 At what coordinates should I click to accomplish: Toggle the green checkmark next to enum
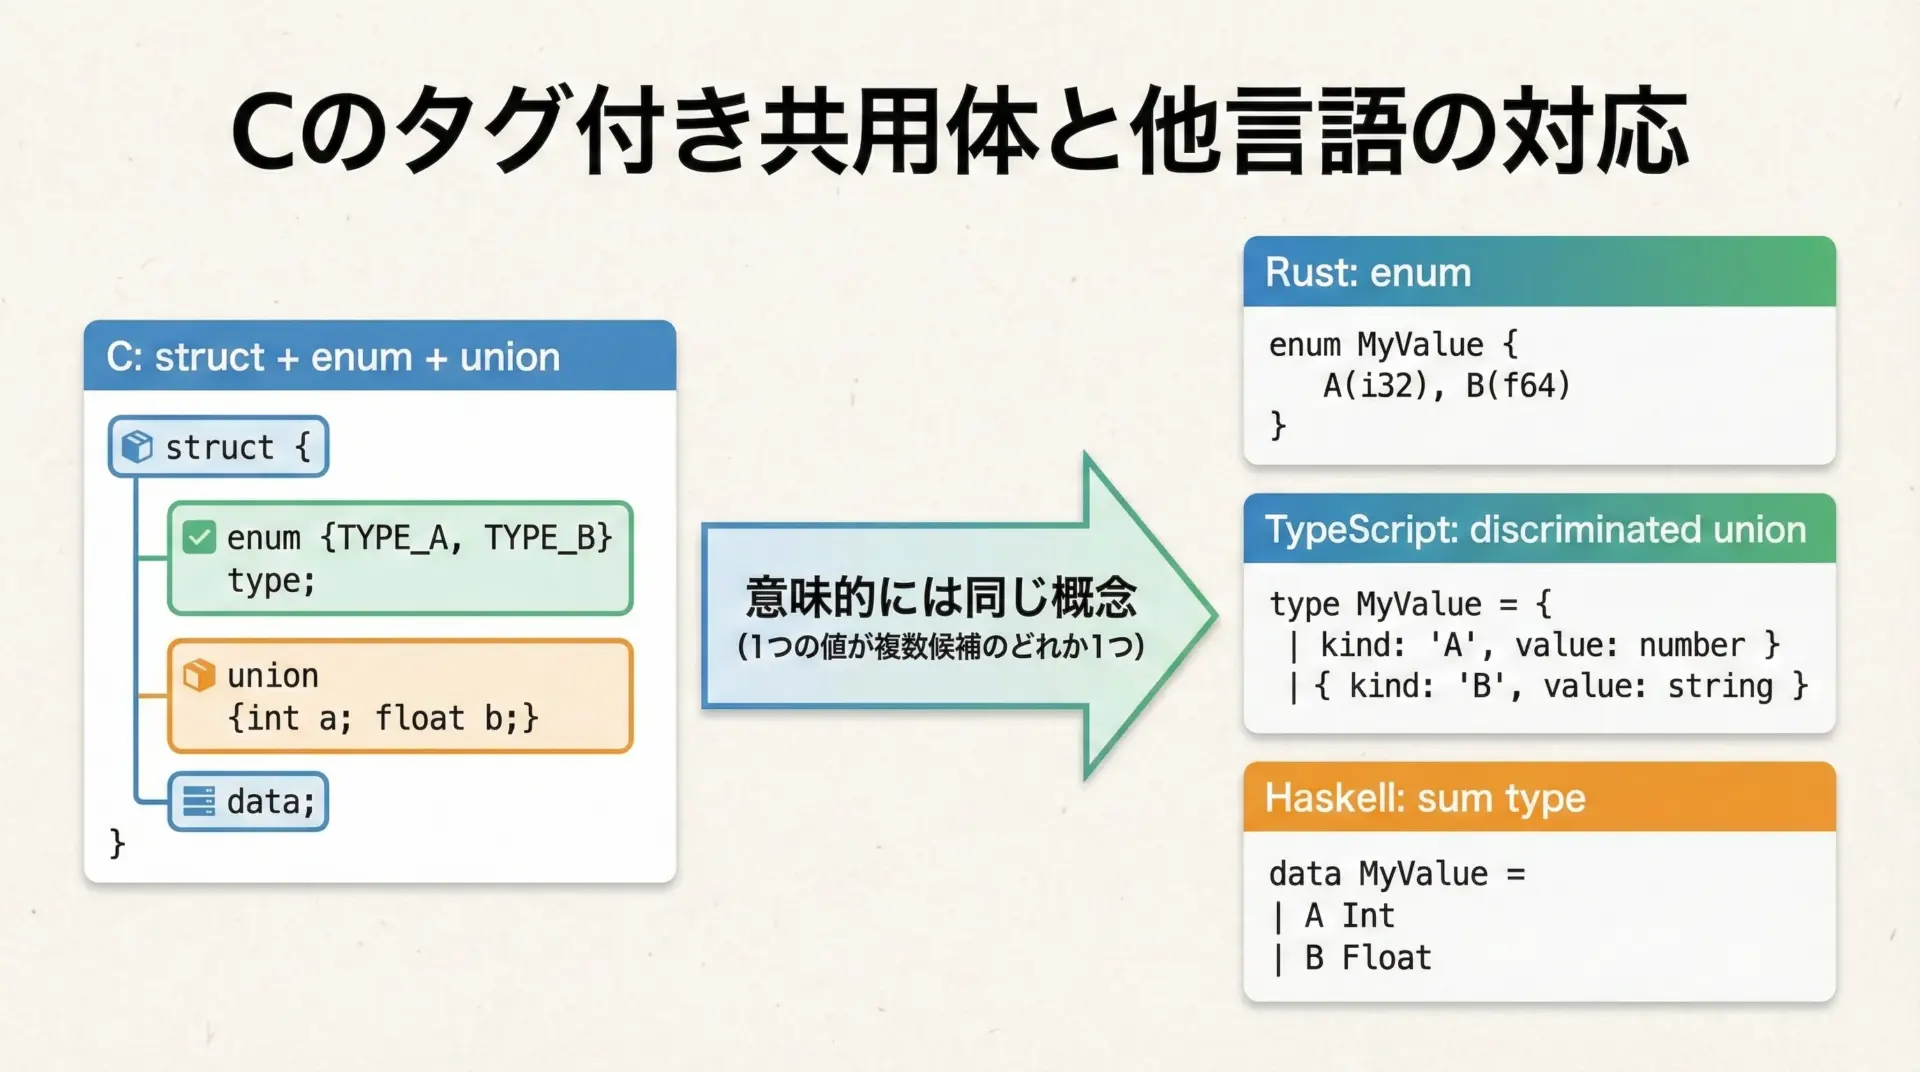[x=199, y=538]
